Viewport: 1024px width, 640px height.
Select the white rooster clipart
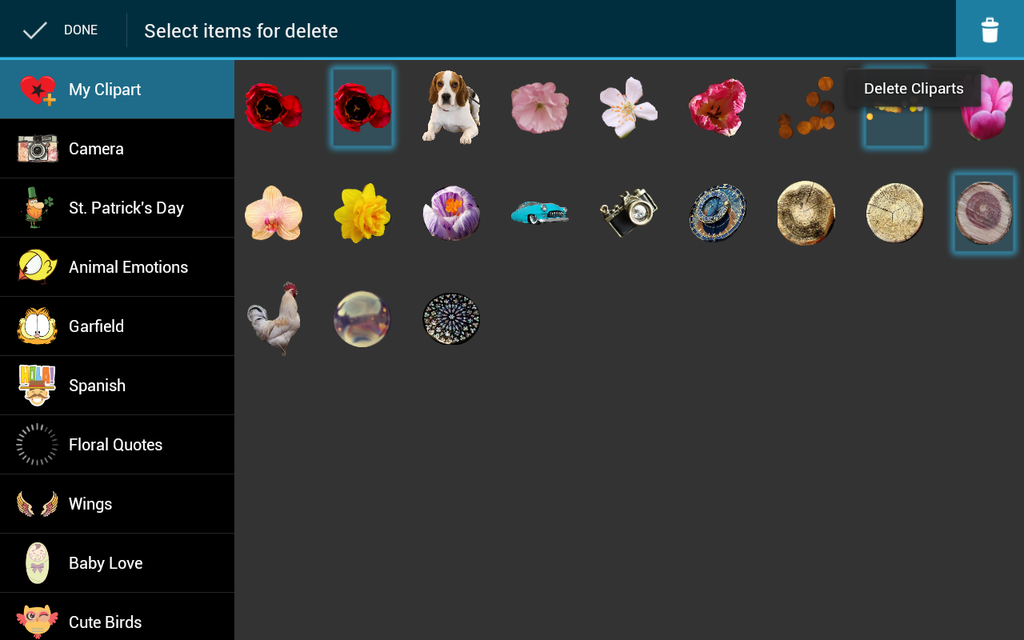point(274,319)
